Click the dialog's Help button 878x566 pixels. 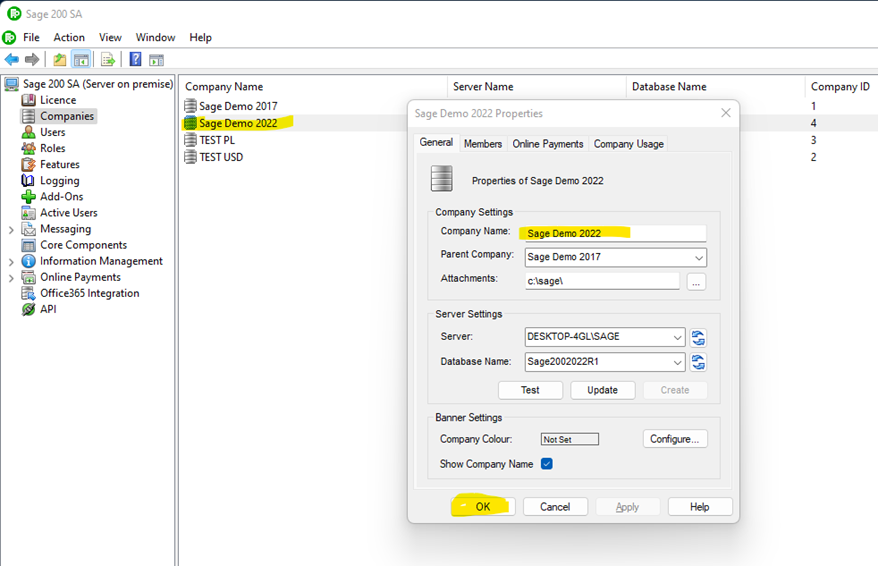699,507
